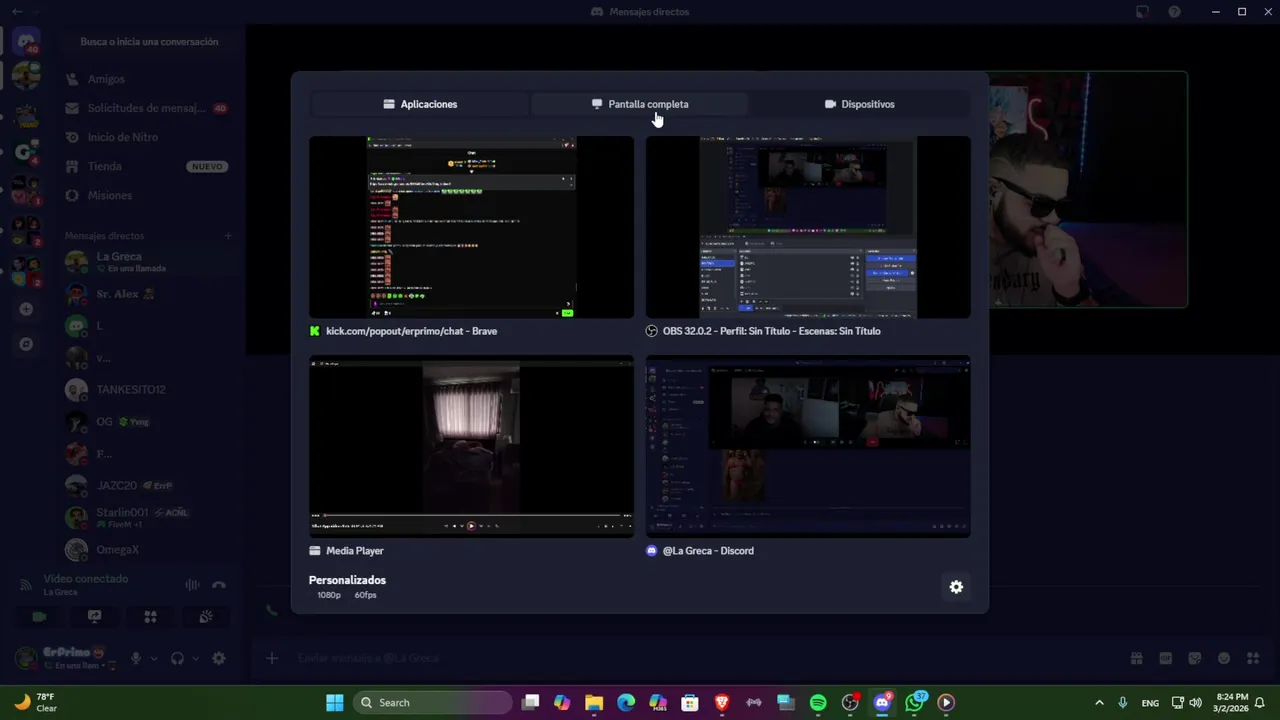This screenshot has width=1280, height=720.
Task: Click the taskbar Search box
Action: [434, 702]
